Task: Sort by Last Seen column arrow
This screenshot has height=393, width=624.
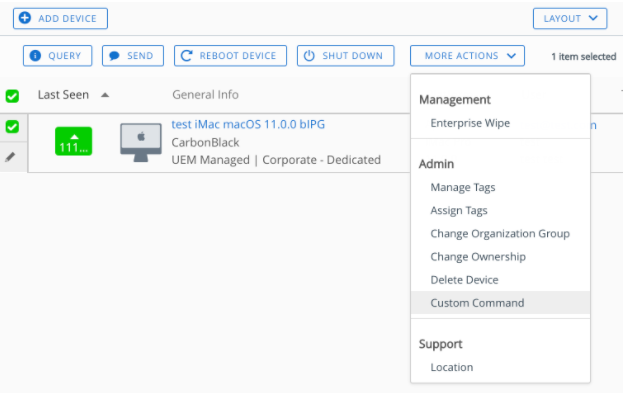Action: (105, 95)
